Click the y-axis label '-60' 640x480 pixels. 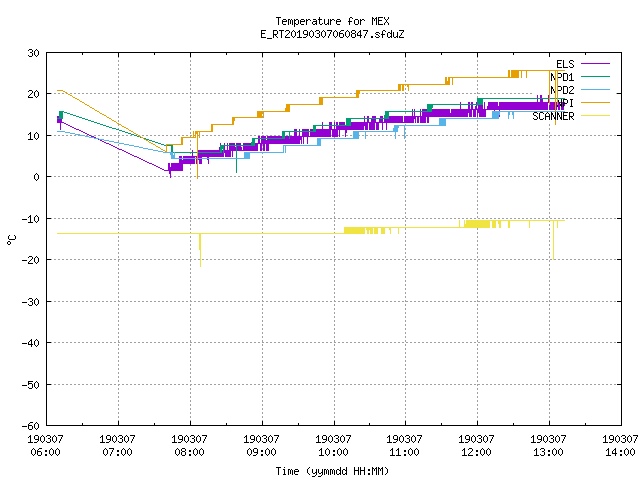pos(30,426)
